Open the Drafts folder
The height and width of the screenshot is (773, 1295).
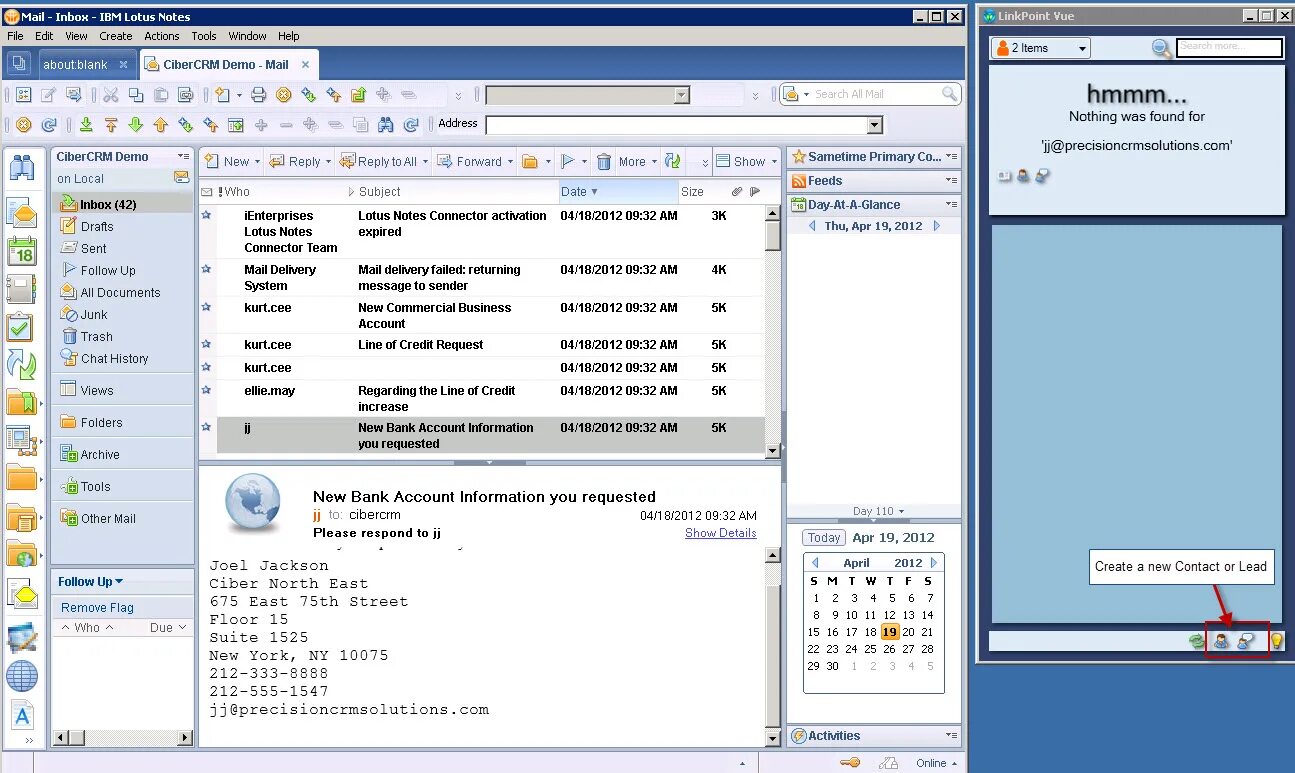coord(97,227)
